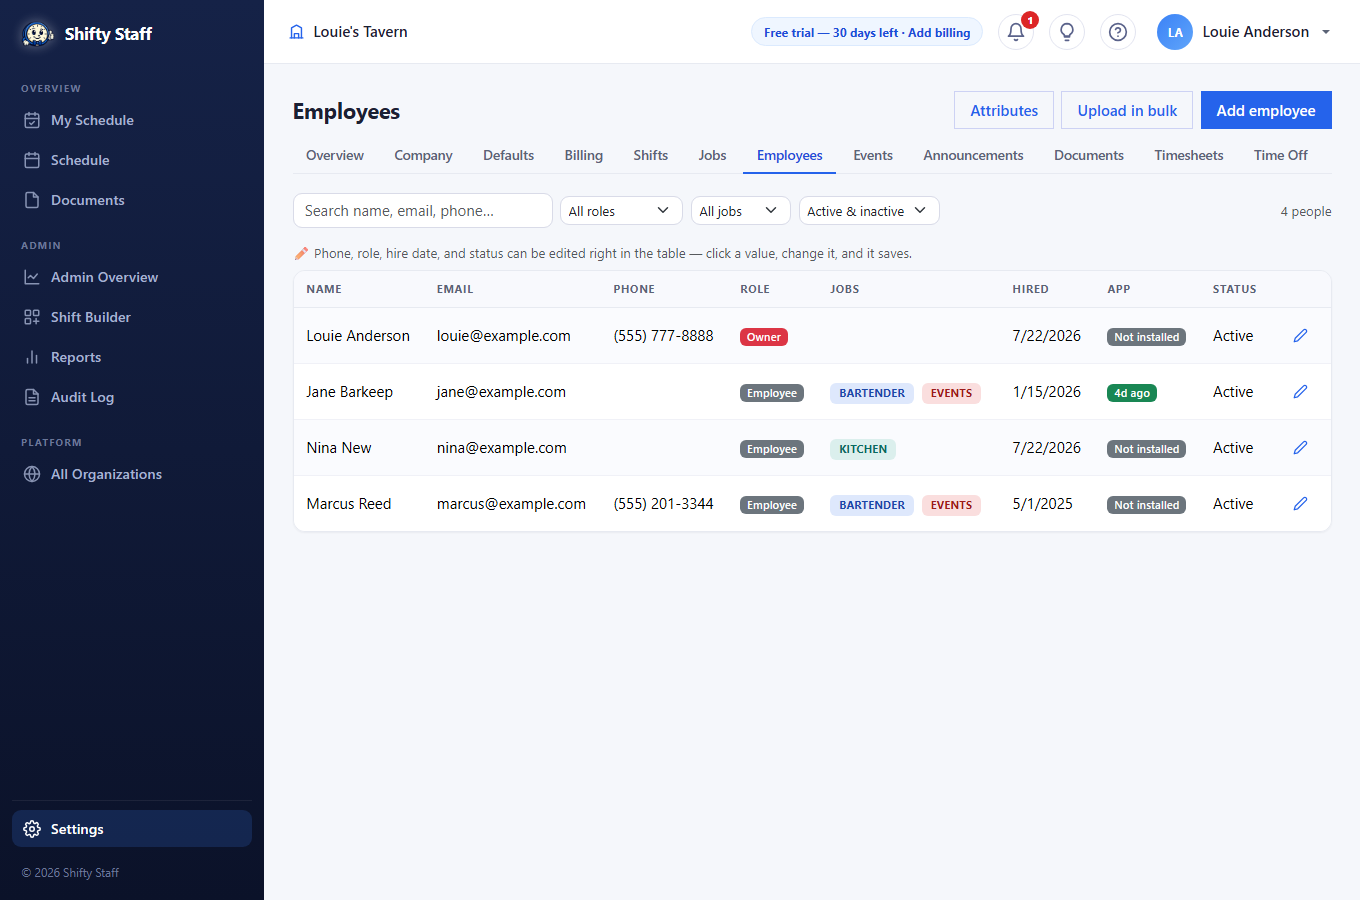Click Nina New's KITCHEN job tag
The height and width of the screenshot is (900, 1360).
(863, 449)
